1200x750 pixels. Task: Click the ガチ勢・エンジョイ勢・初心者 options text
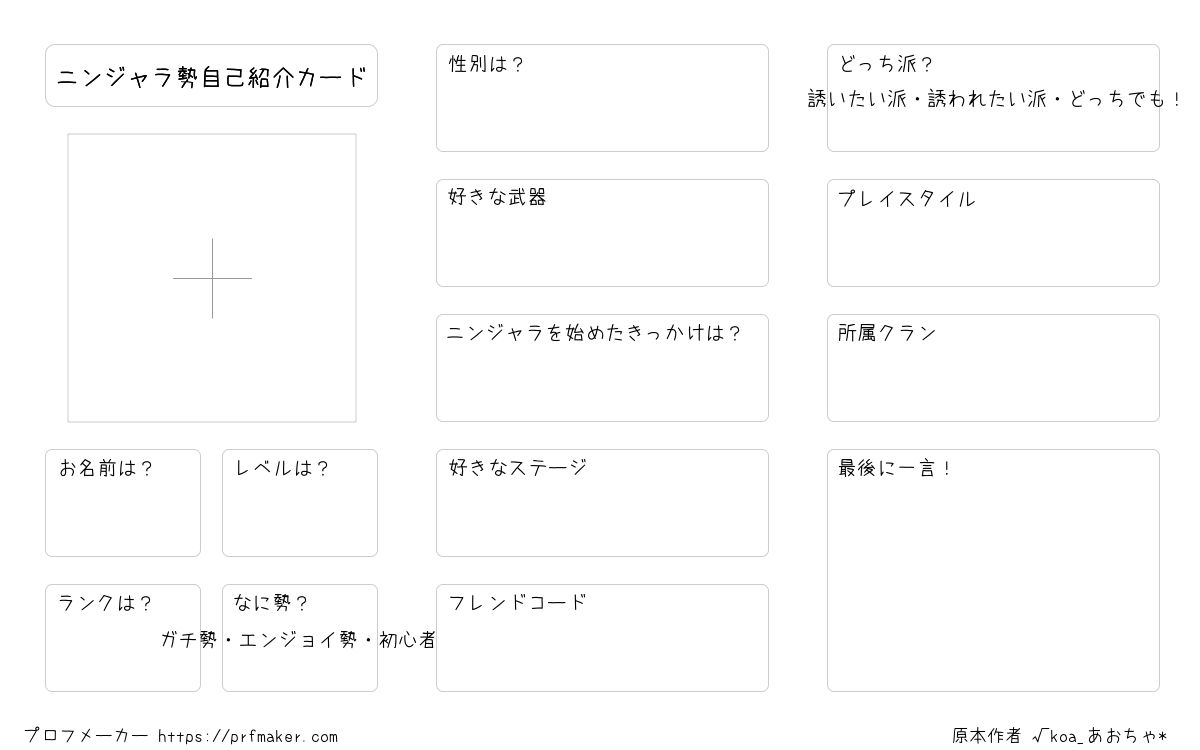[x=298, y=640]
